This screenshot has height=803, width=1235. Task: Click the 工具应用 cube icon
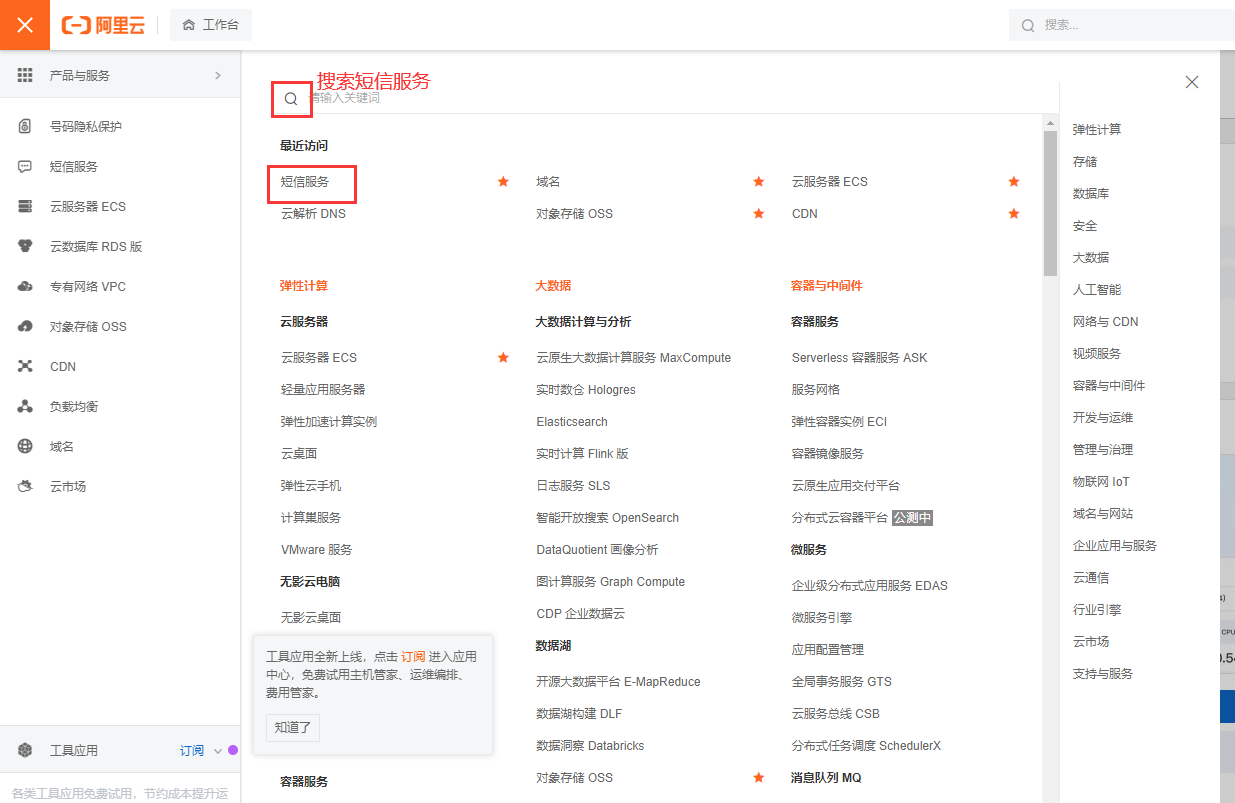coord(25,751)
